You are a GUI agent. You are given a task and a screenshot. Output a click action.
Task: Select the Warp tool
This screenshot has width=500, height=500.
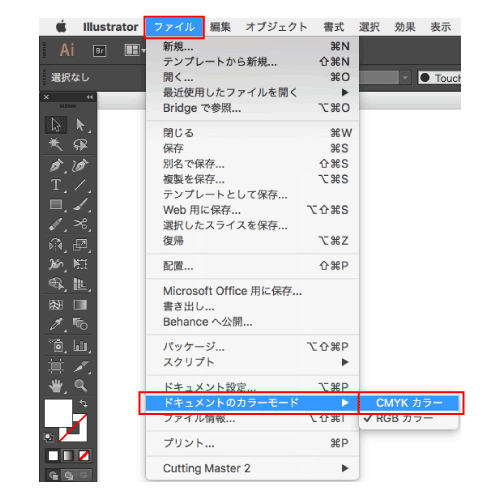click(56, 264)
